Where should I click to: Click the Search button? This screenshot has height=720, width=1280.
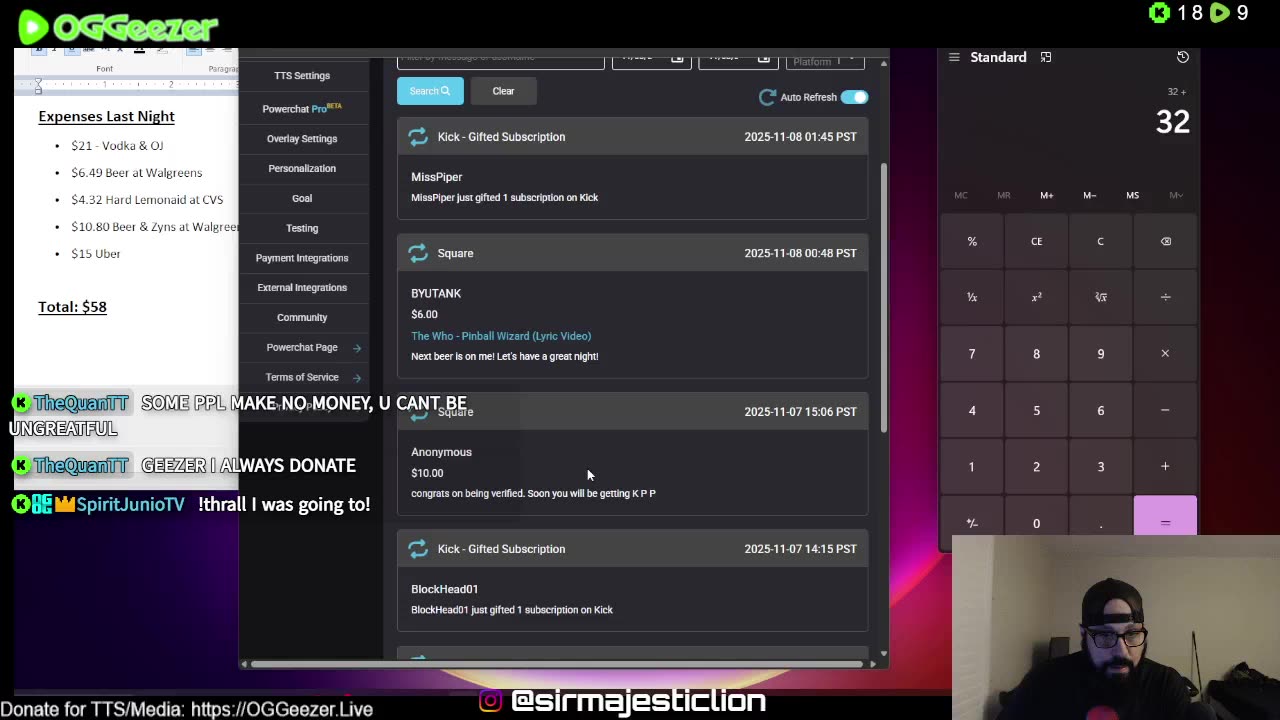coord(430,91)
